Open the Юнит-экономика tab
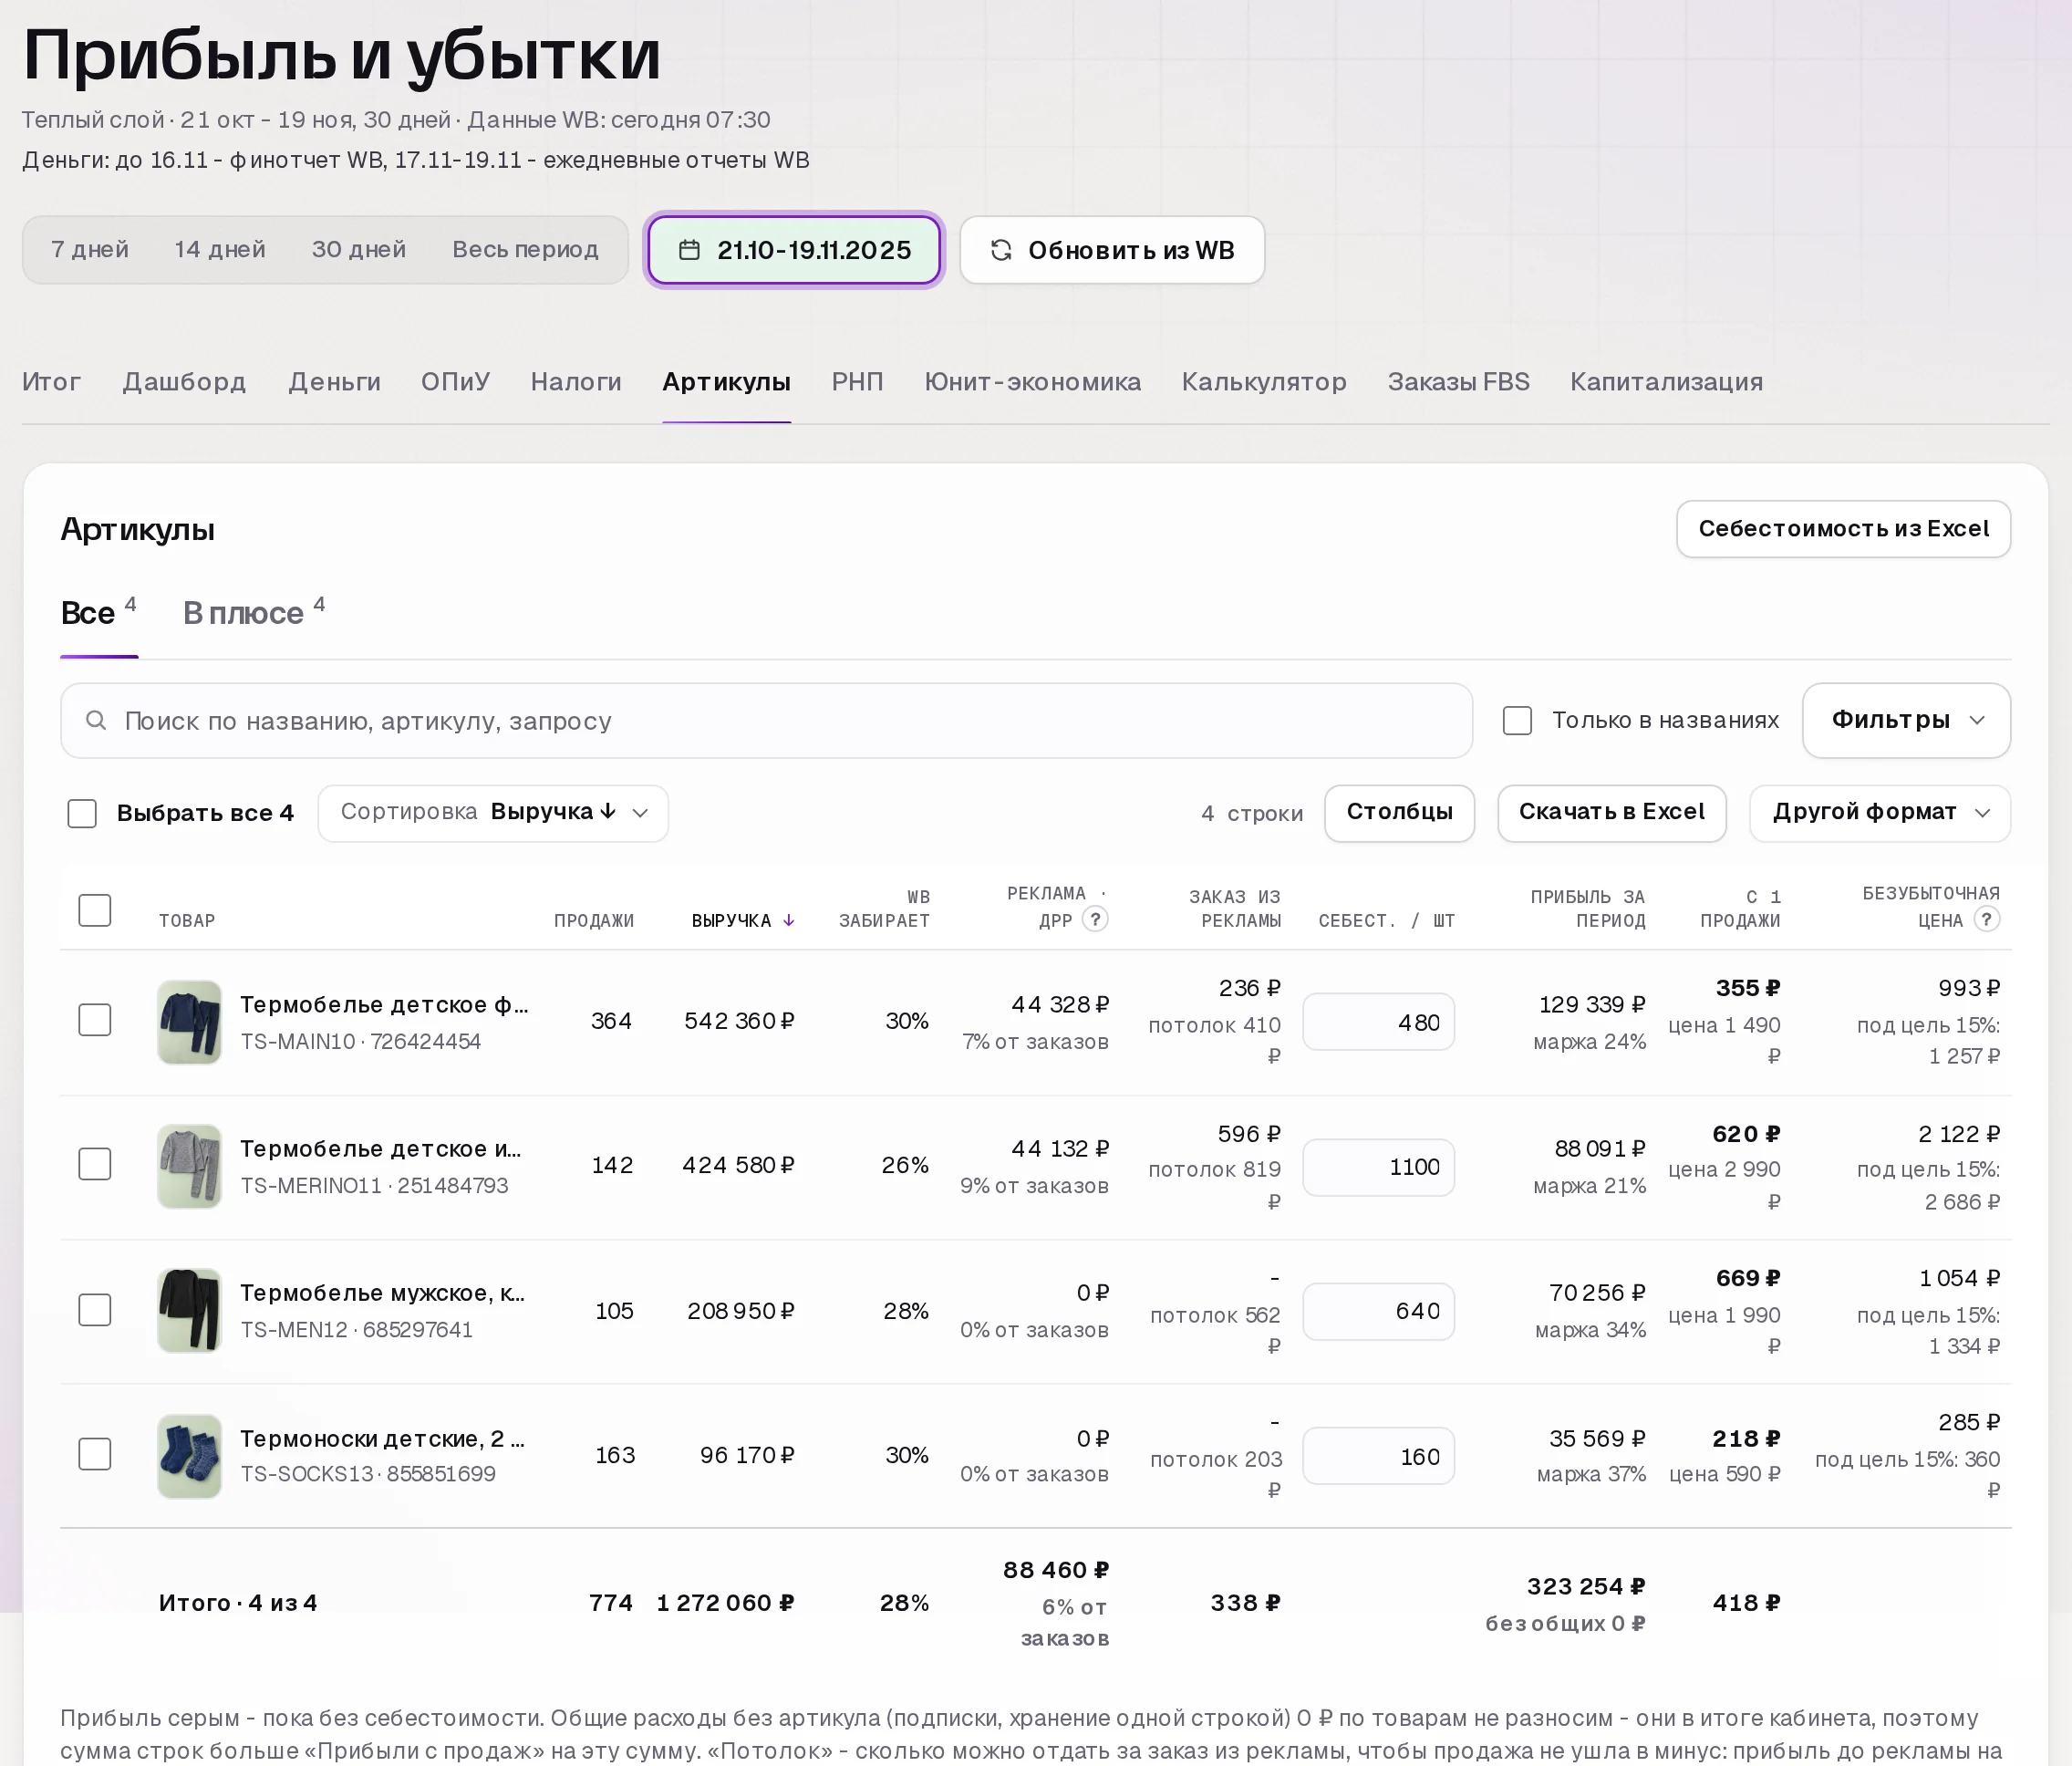 1032,382
